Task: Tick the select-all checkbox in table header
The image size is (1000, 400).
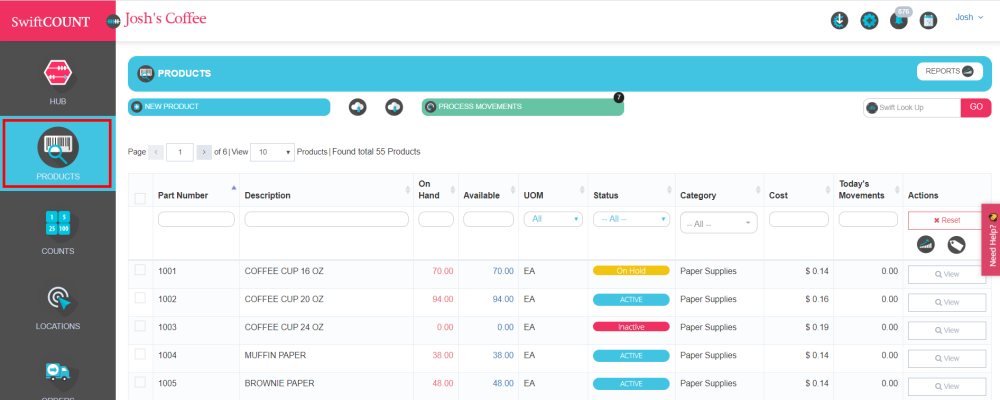Action: [x=140, y=198]
